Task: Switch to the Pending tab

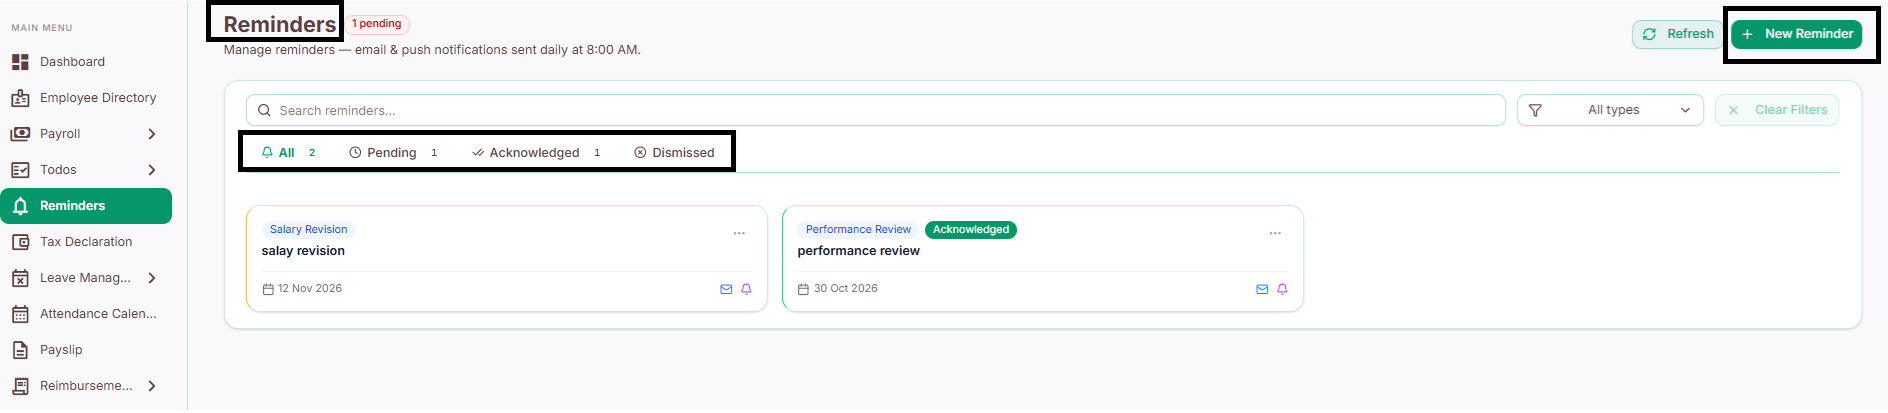Action: [x=393, y=152]
